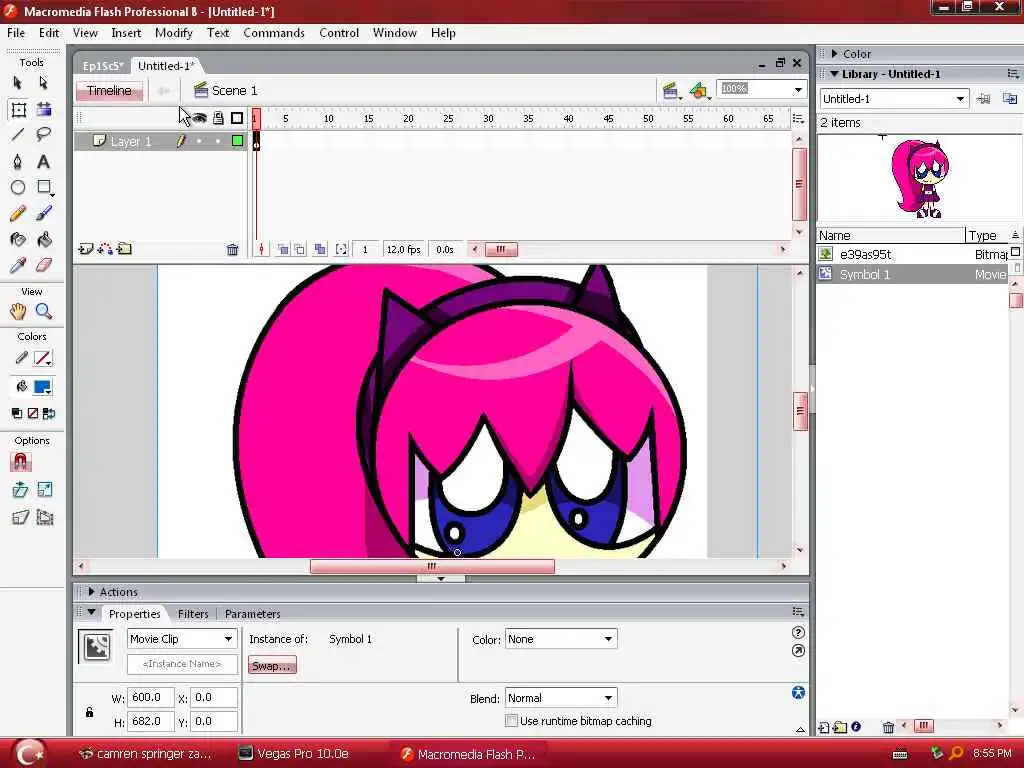
Task: Open the Modify menu
Action: click(x=174, y=33)
